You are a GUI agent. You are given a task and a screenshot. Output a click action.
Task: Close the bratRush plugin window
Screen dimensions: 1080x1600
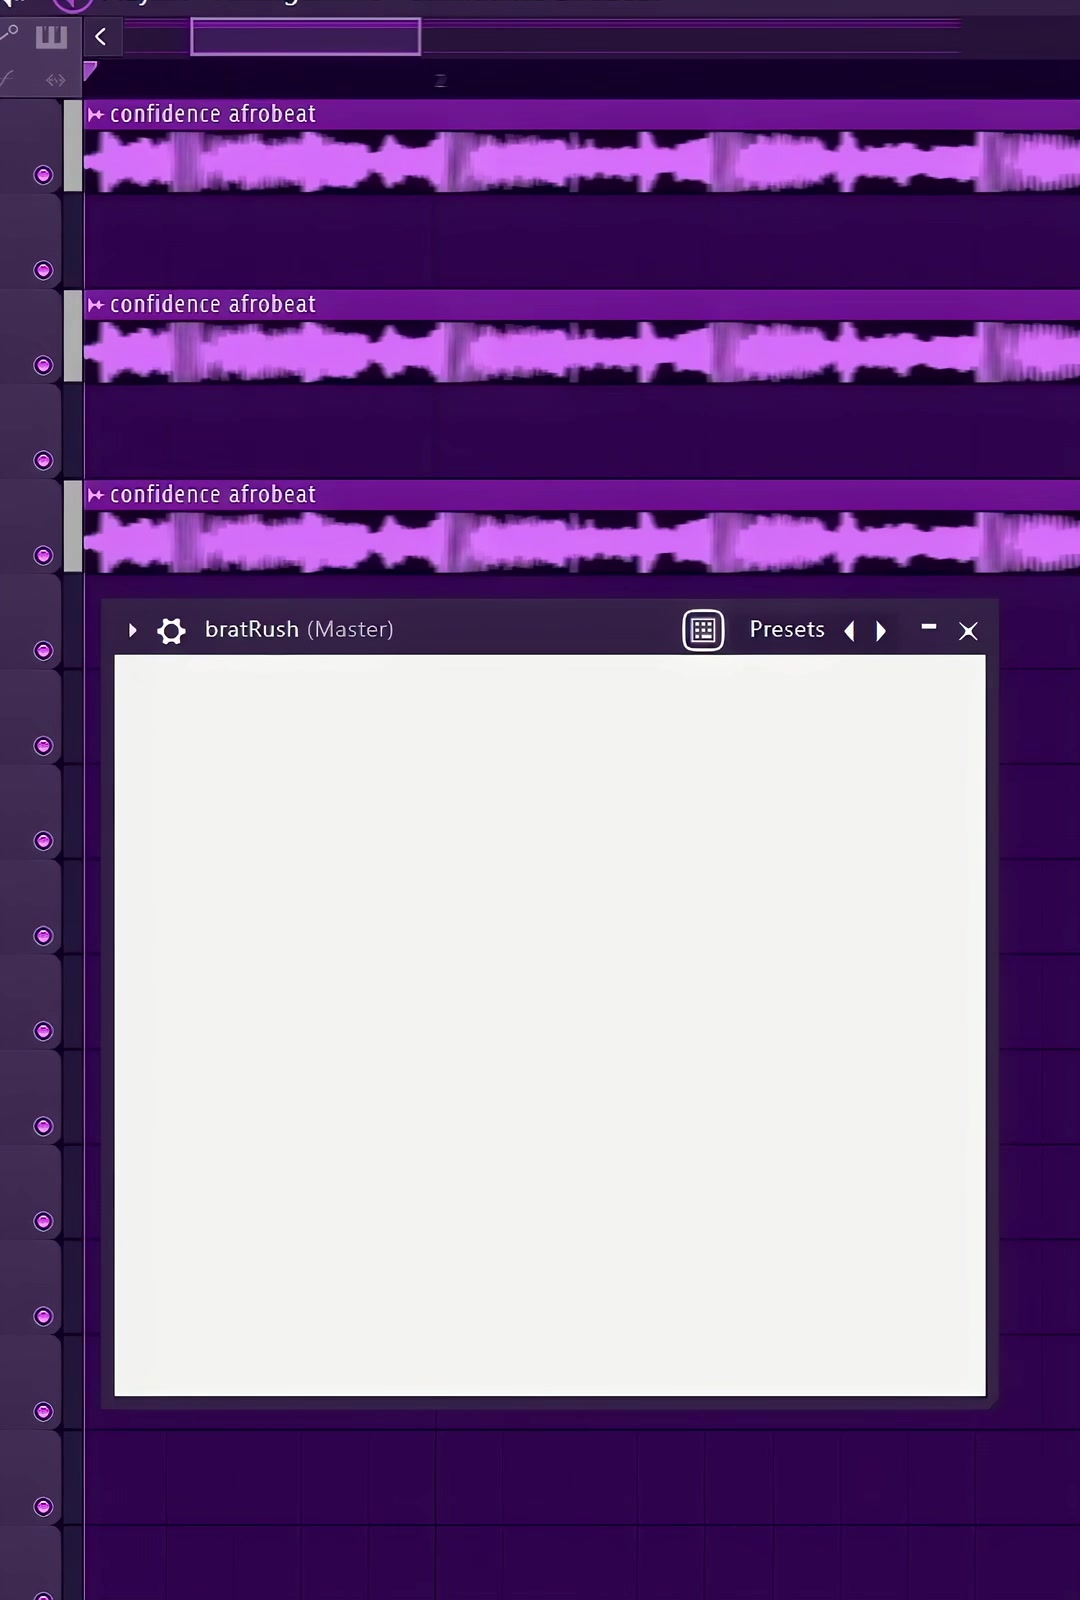coord(968,631)
